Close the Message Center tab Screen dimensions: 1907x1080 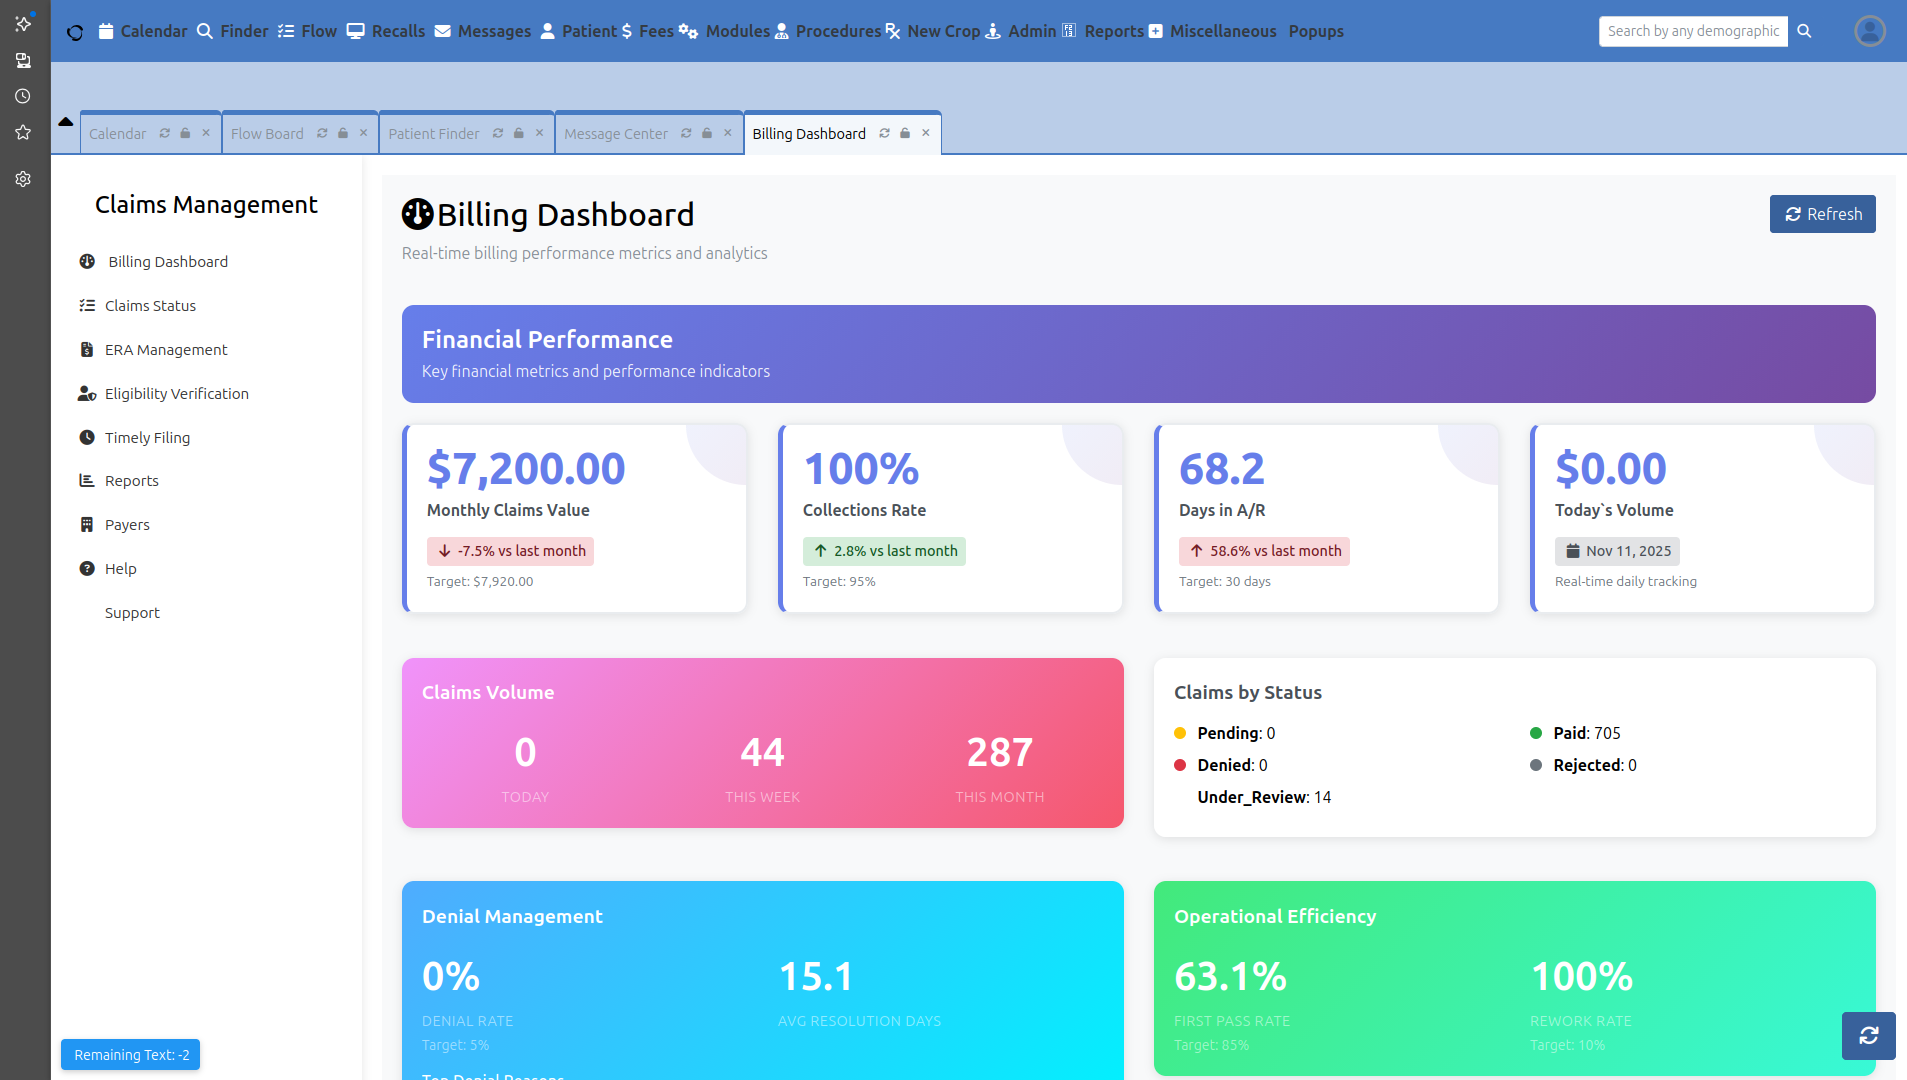click(728, 133)
